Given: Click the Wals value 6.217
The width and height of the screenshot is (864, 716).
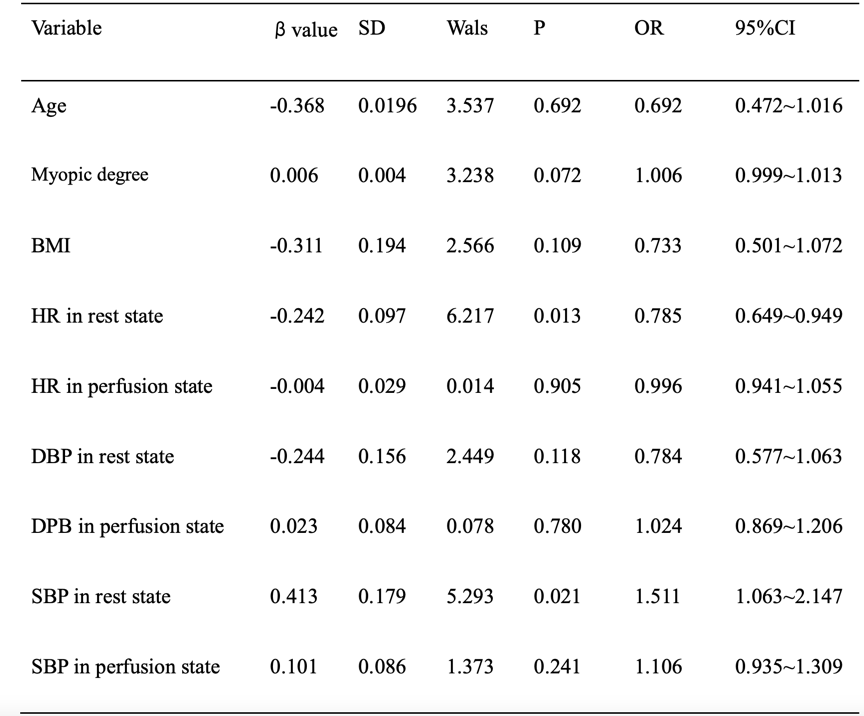Looking at the screenshot, I should (470, 316).
